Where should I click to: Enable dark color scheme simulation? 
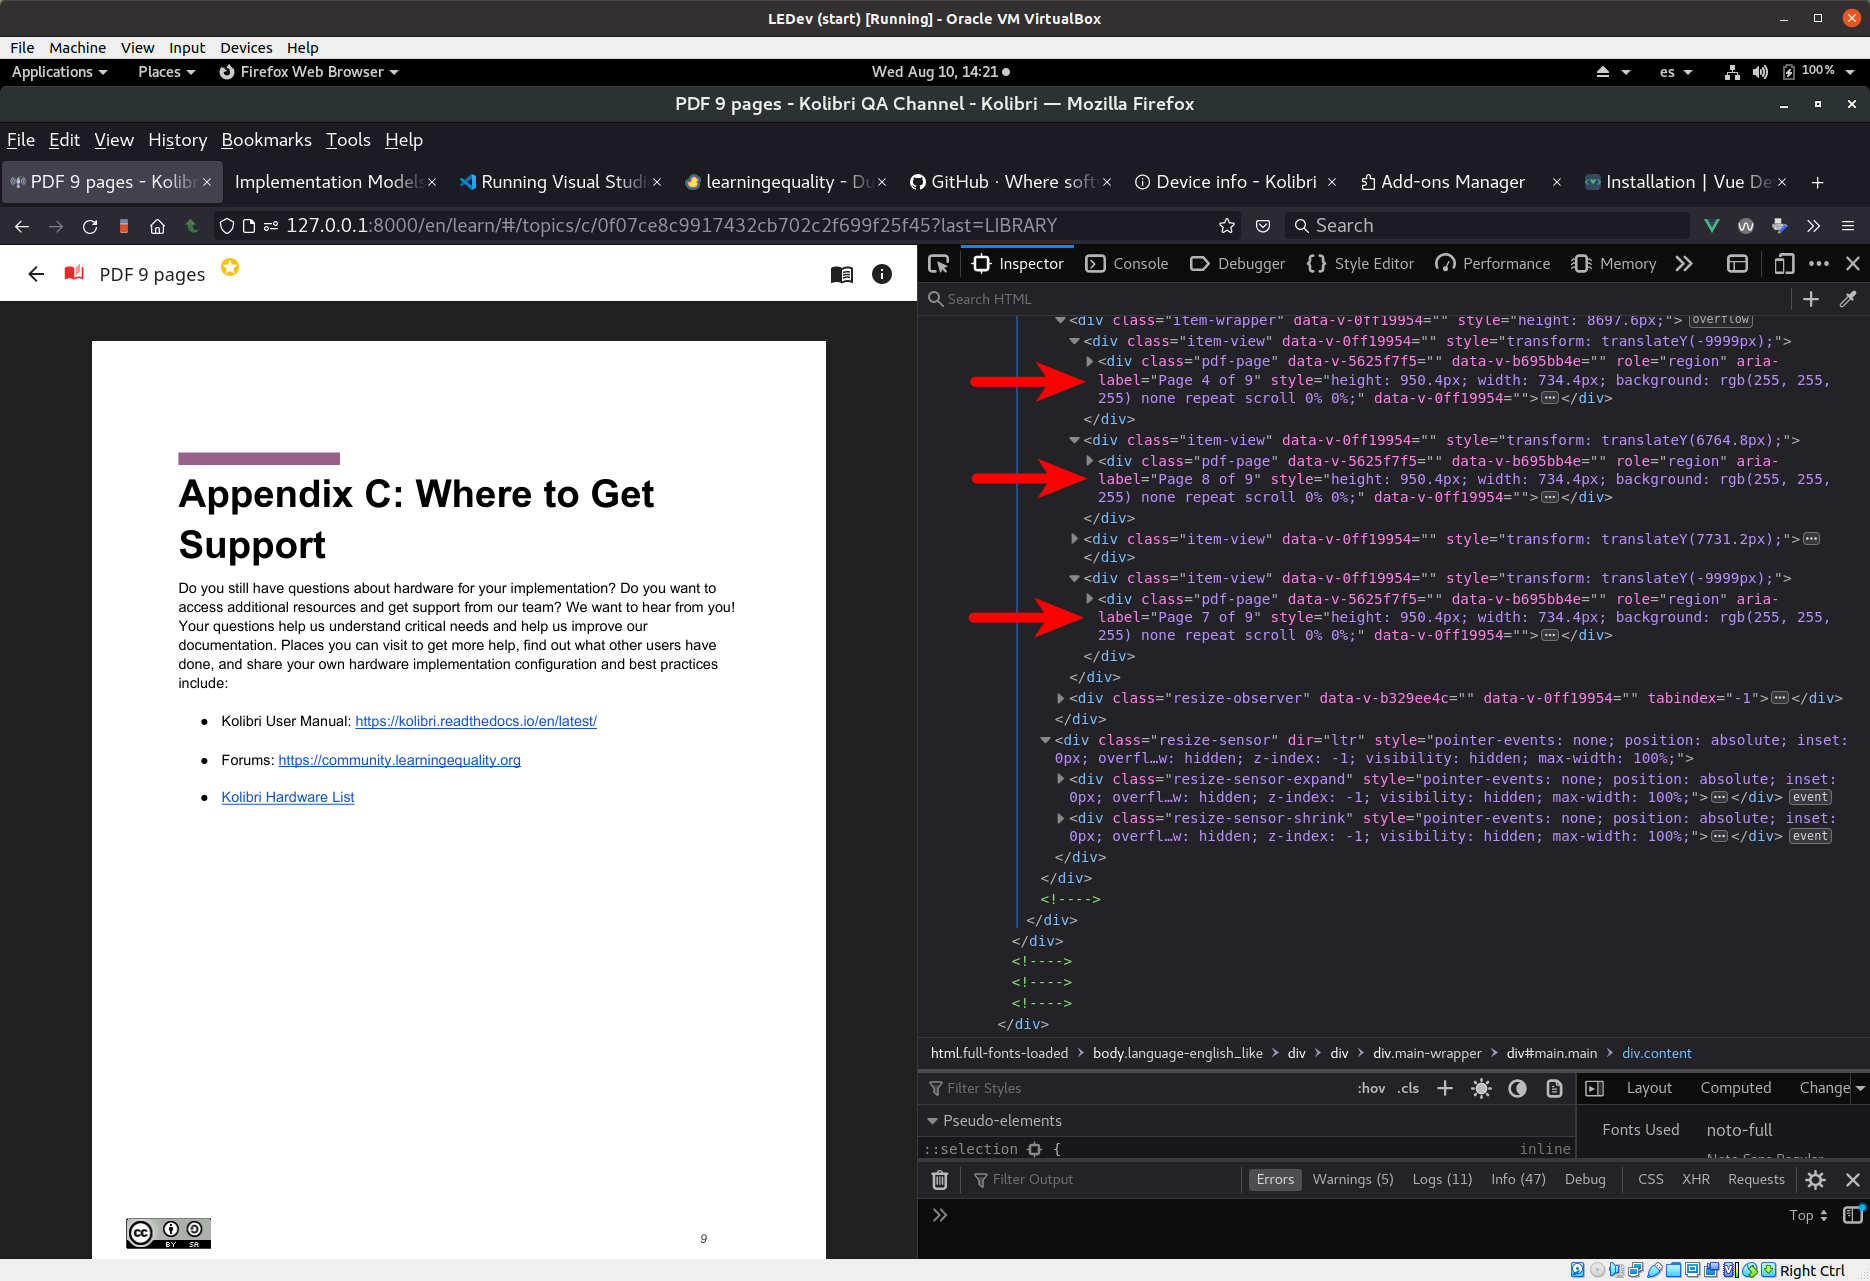(x=1517, y=1088)
